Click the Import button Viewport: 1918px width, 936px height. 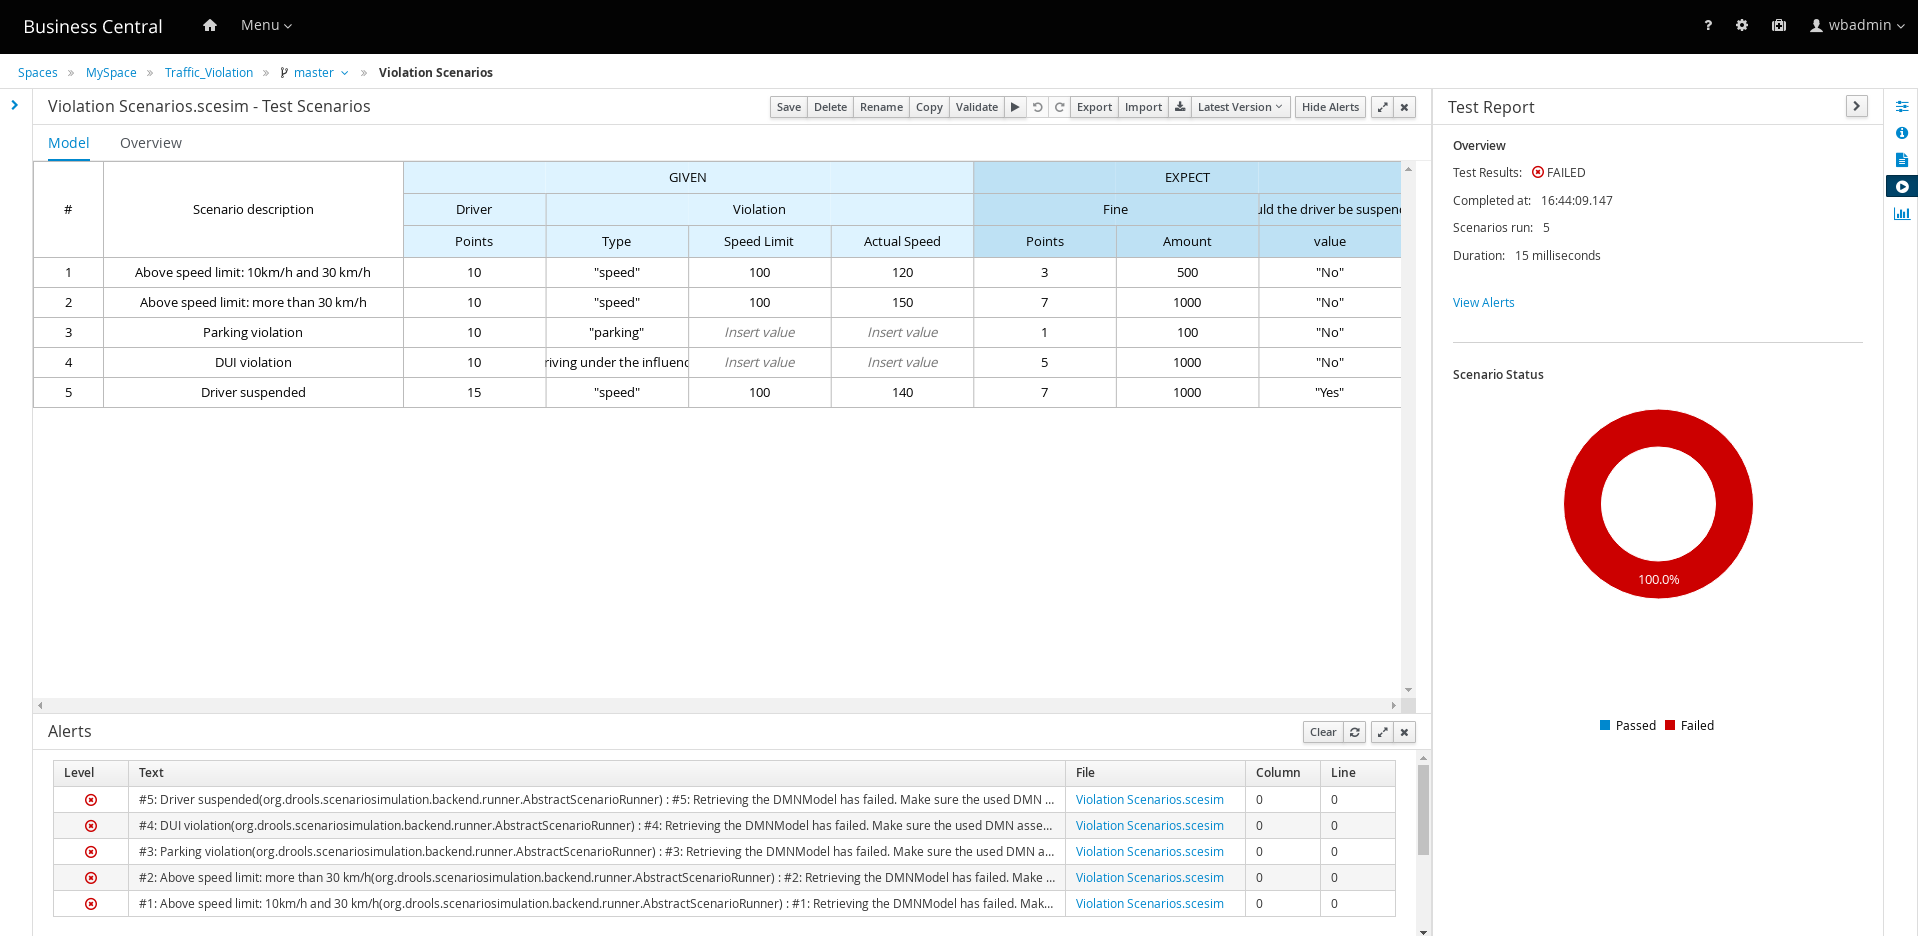[x=1143, y=107]
